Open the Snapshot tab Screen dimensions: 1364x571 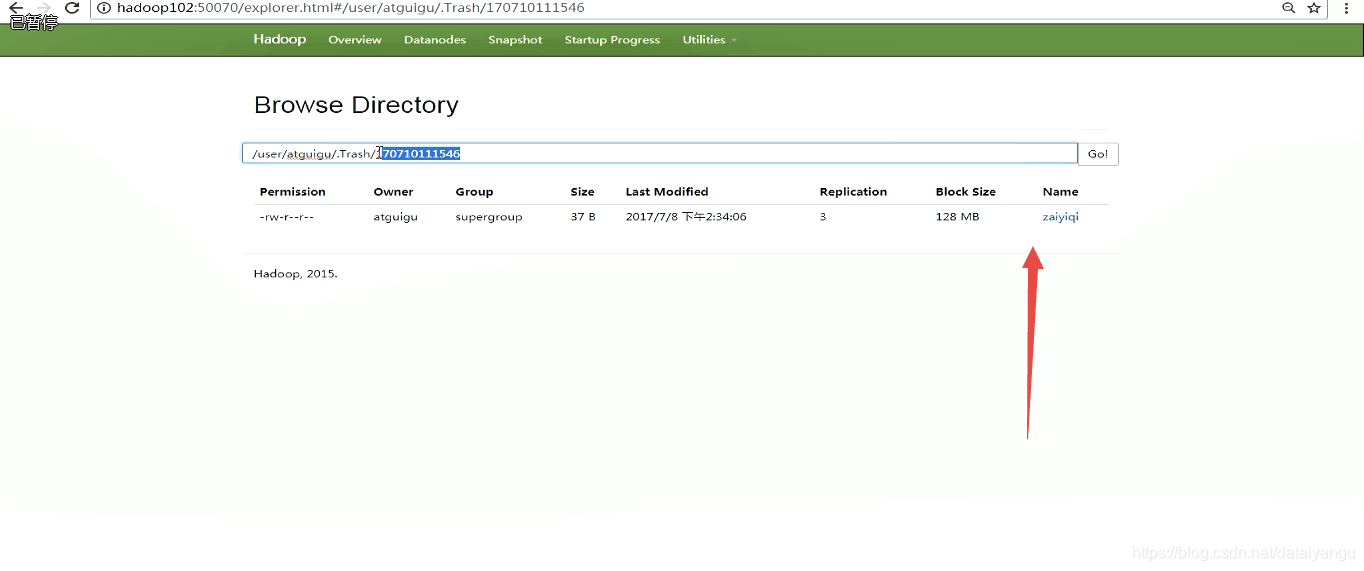tap(515, 40)
